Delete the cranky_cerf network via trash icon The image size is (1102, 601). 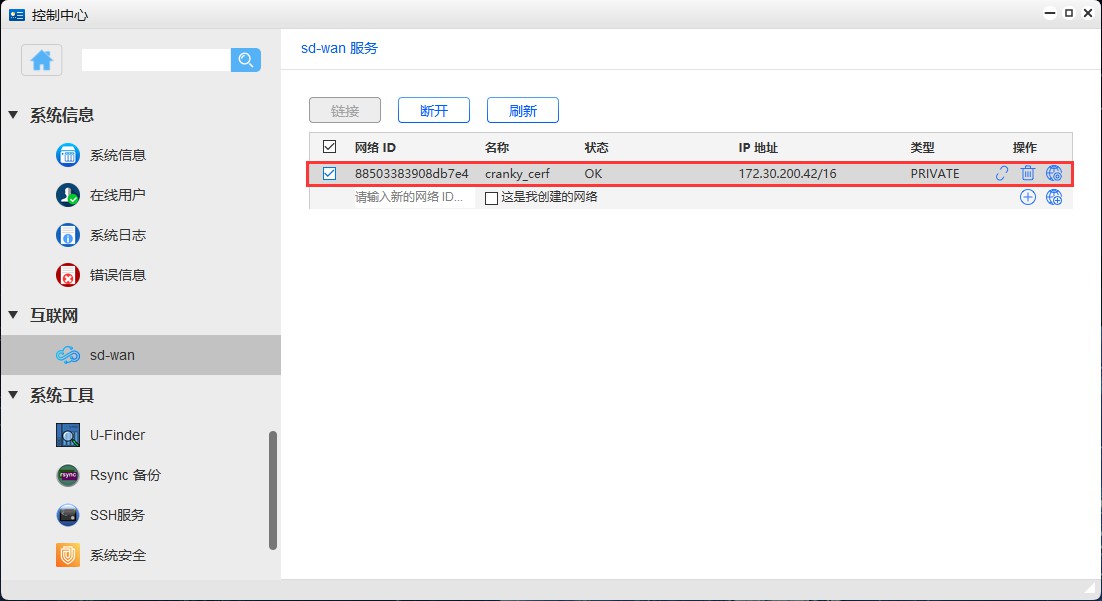[x=1027, y=173]
